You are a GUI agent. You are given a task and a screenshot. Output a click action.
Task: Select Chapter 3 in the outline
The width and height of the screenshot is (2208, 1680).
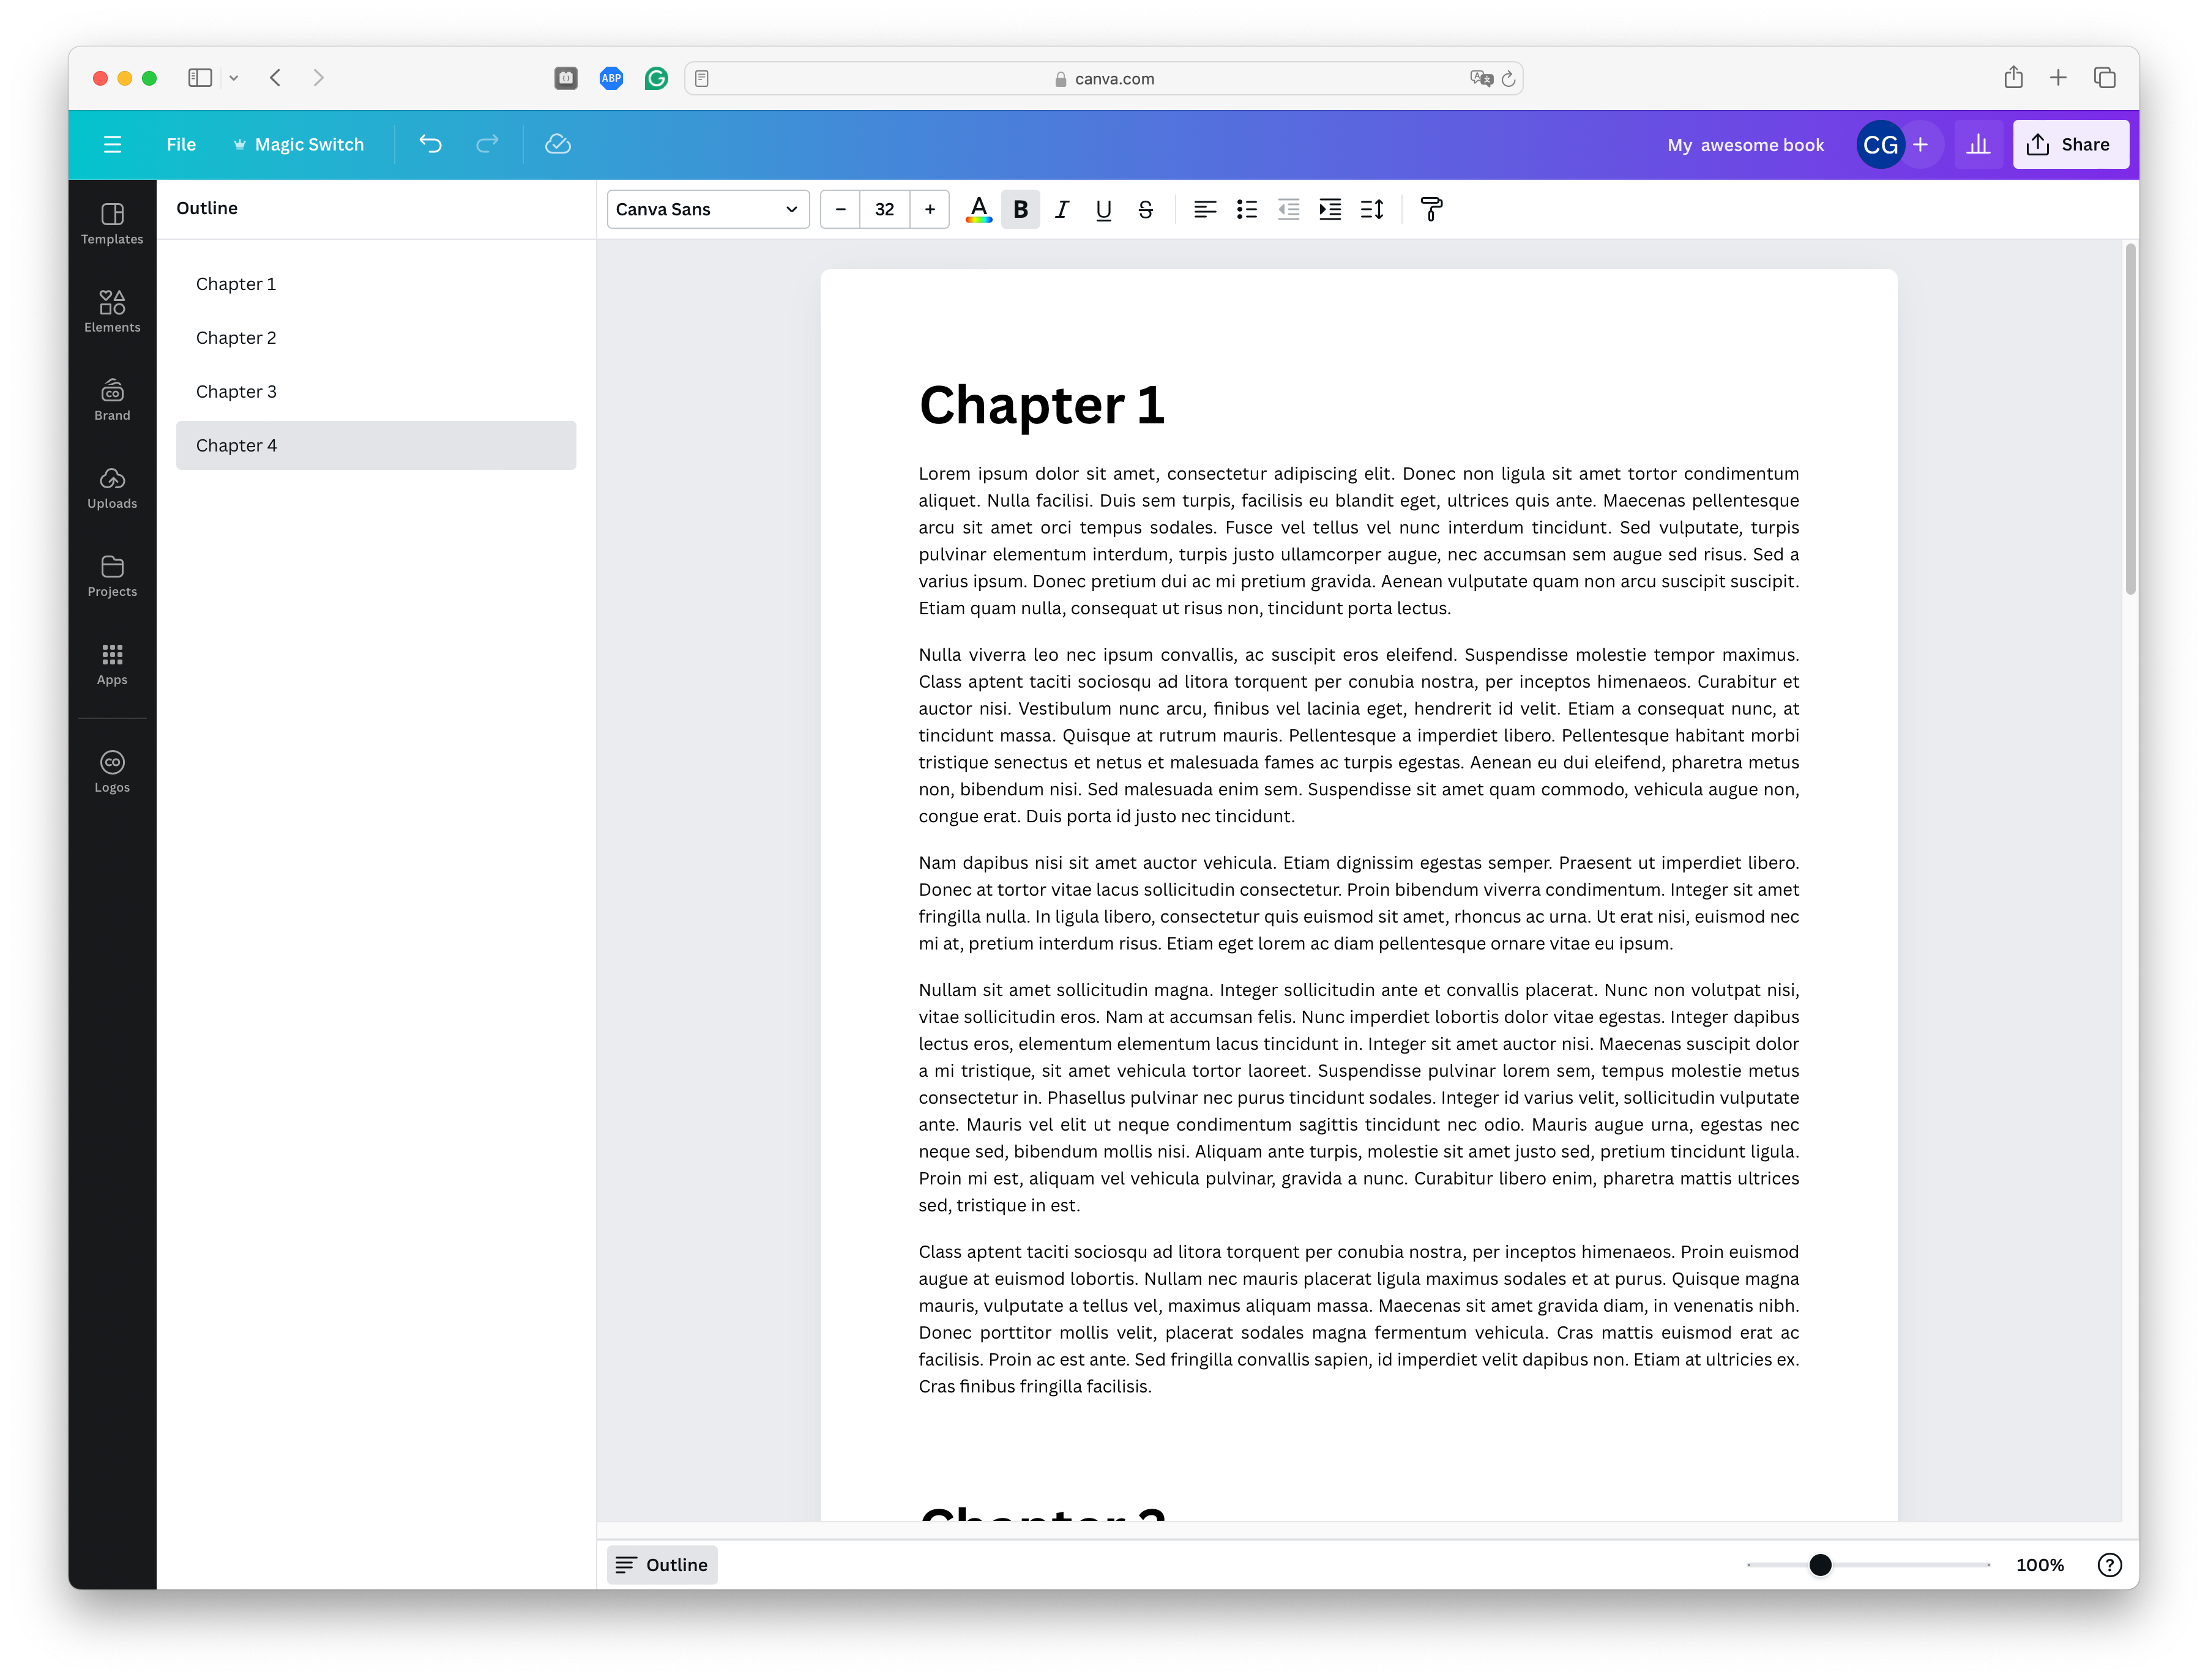click(x=236, y=391)
